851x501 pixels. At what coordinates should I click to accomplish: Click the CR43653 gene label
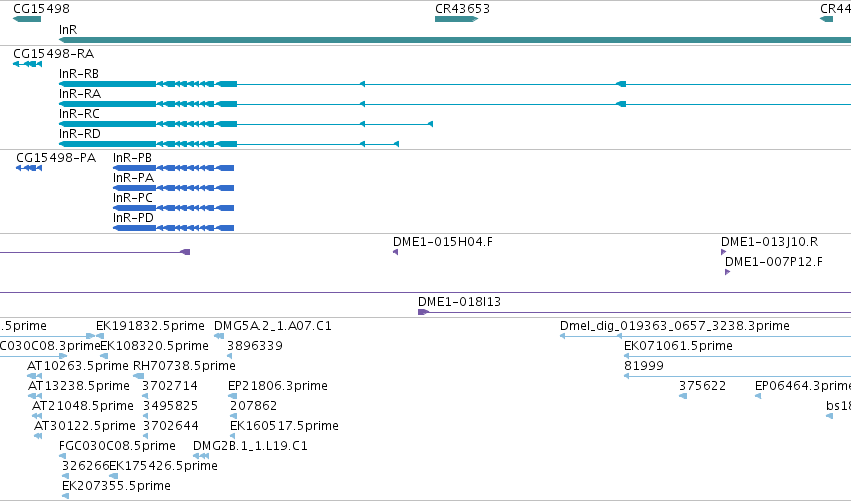(x=462, y=9)
